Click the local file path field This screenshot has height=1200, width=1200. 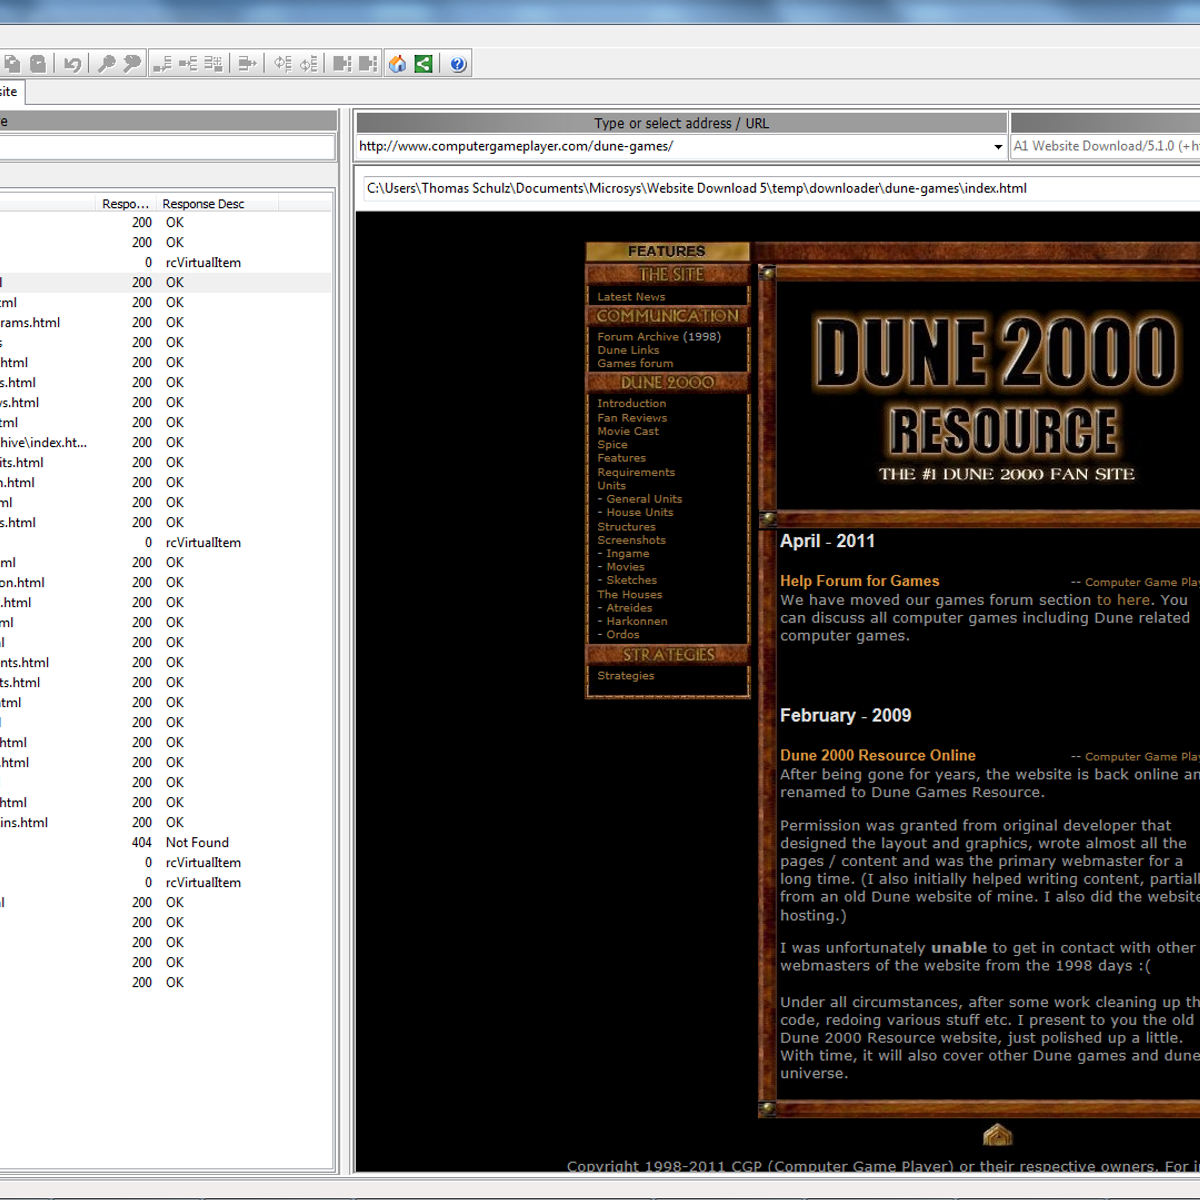coord(782,188)
